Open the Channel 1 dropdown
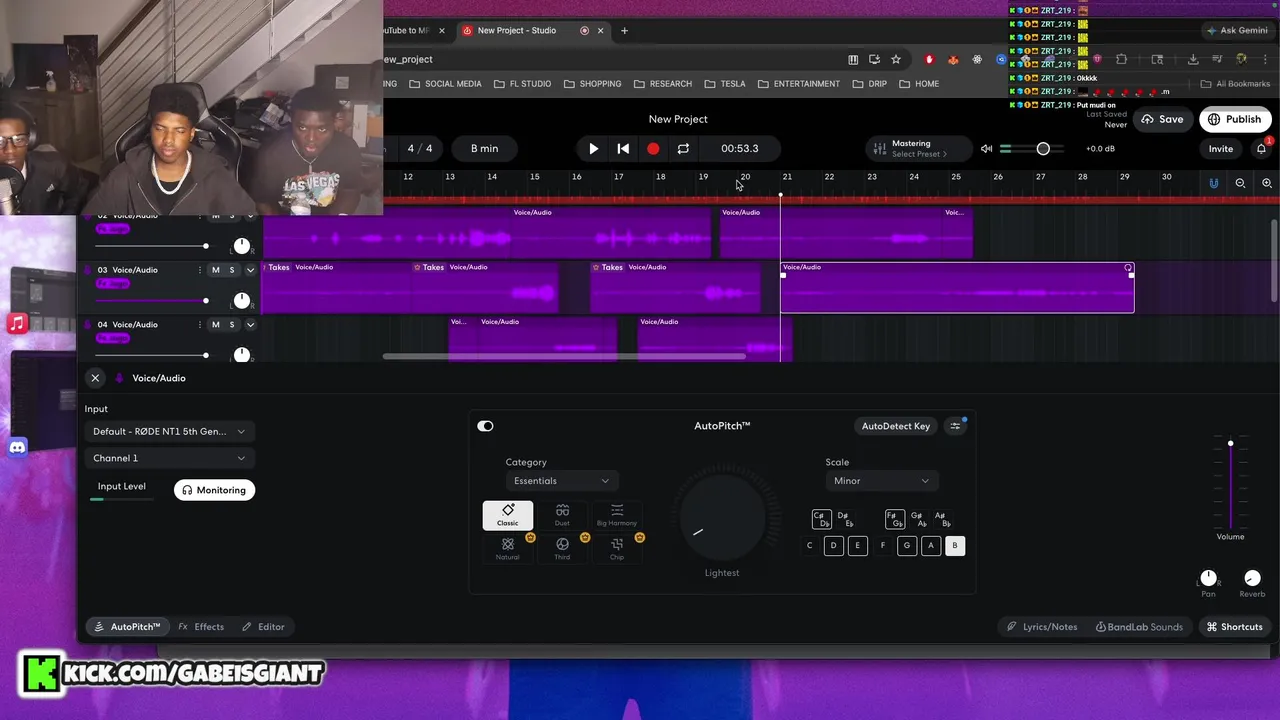This screenshot has width=1280, height=720. pyautogui.click(x=169, y=458)
